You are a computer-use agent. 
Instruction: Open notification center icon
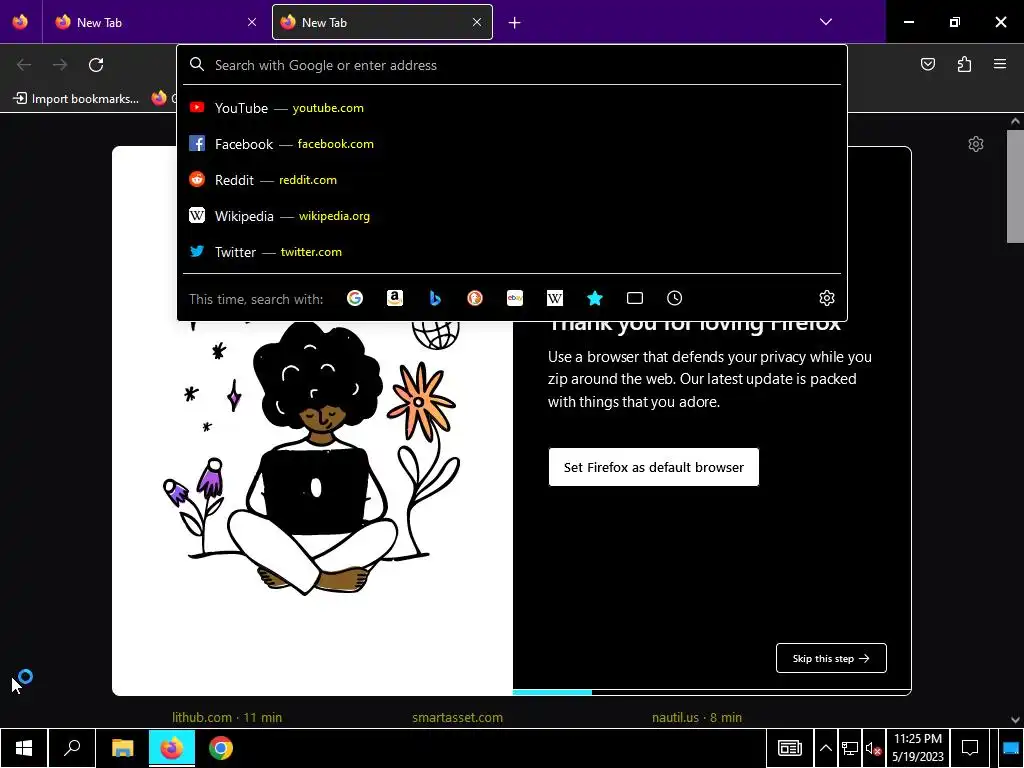(x=970, y=748)
